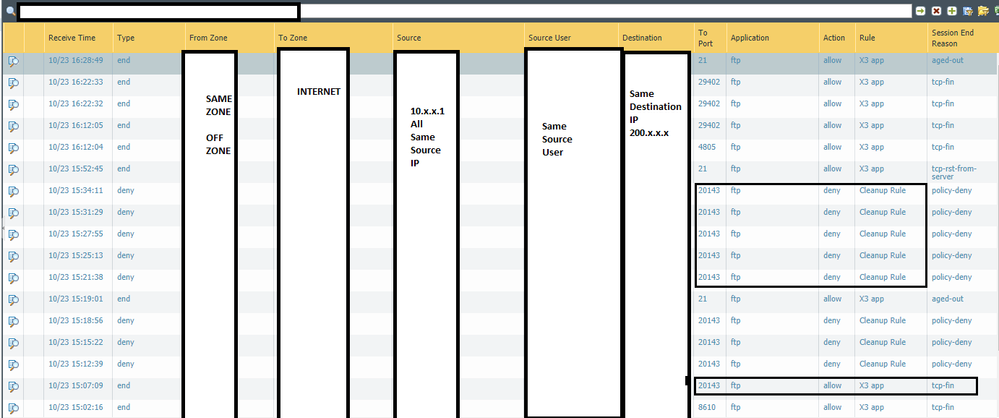Click the Type column header
The image size is (999, 418).
point(126,38)
